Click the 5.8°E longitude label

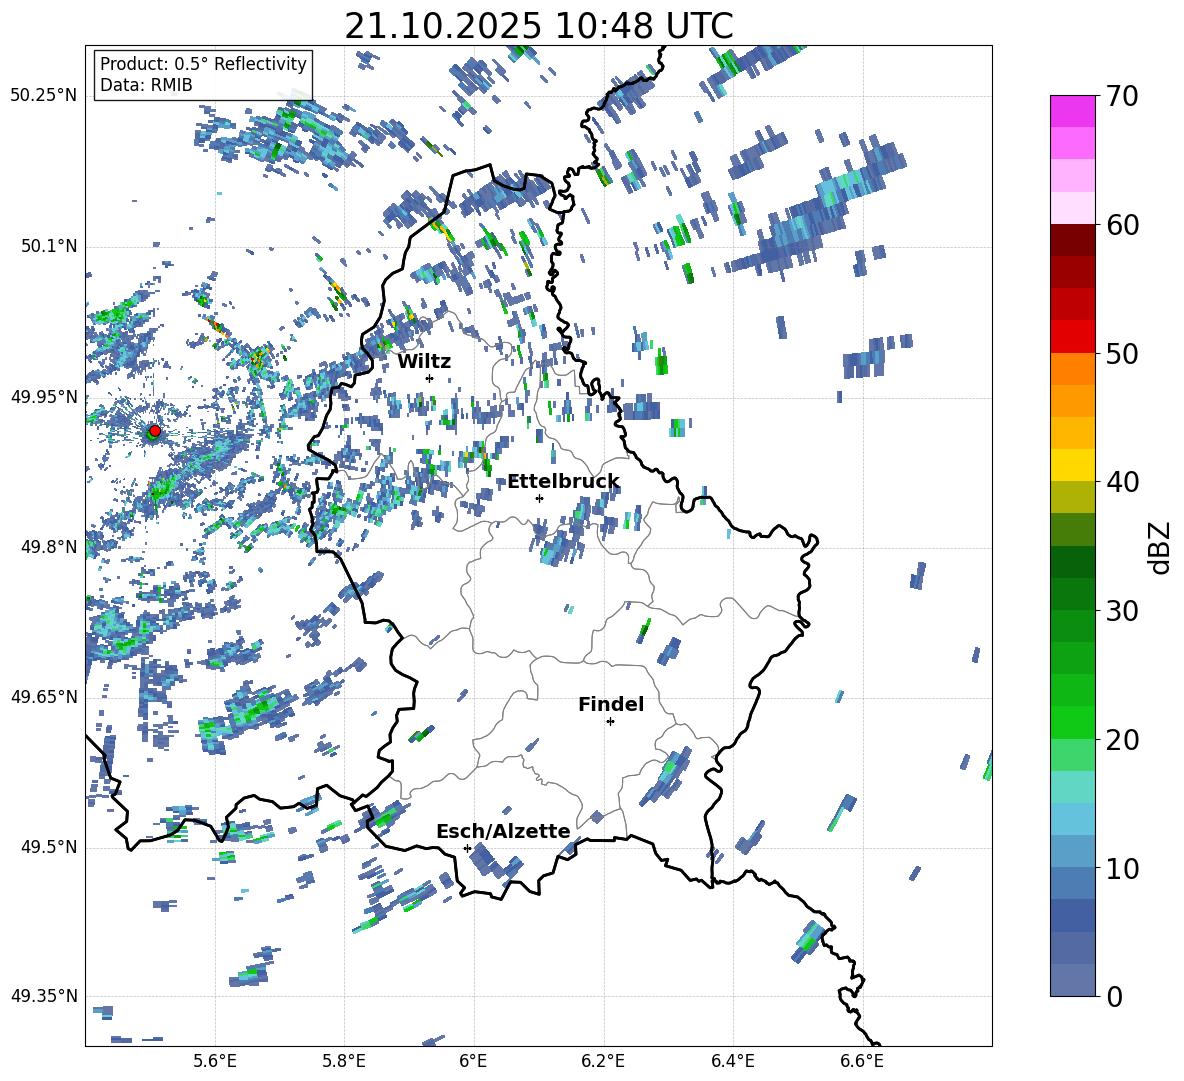pos(344,1061)
